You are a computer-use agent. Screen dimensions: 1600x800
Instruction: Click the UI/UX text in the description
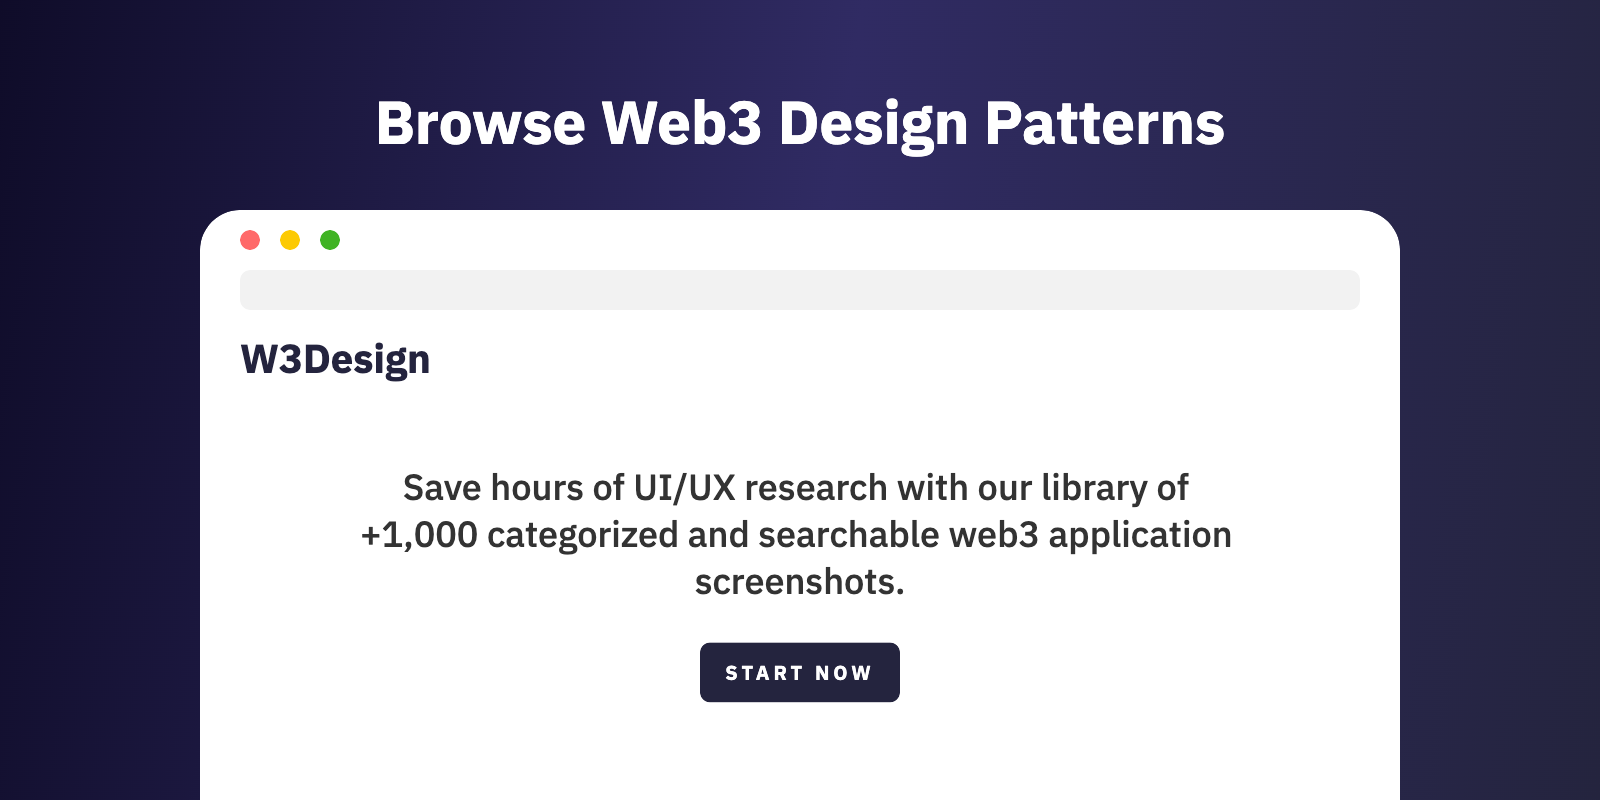click(x=685, y=488)
